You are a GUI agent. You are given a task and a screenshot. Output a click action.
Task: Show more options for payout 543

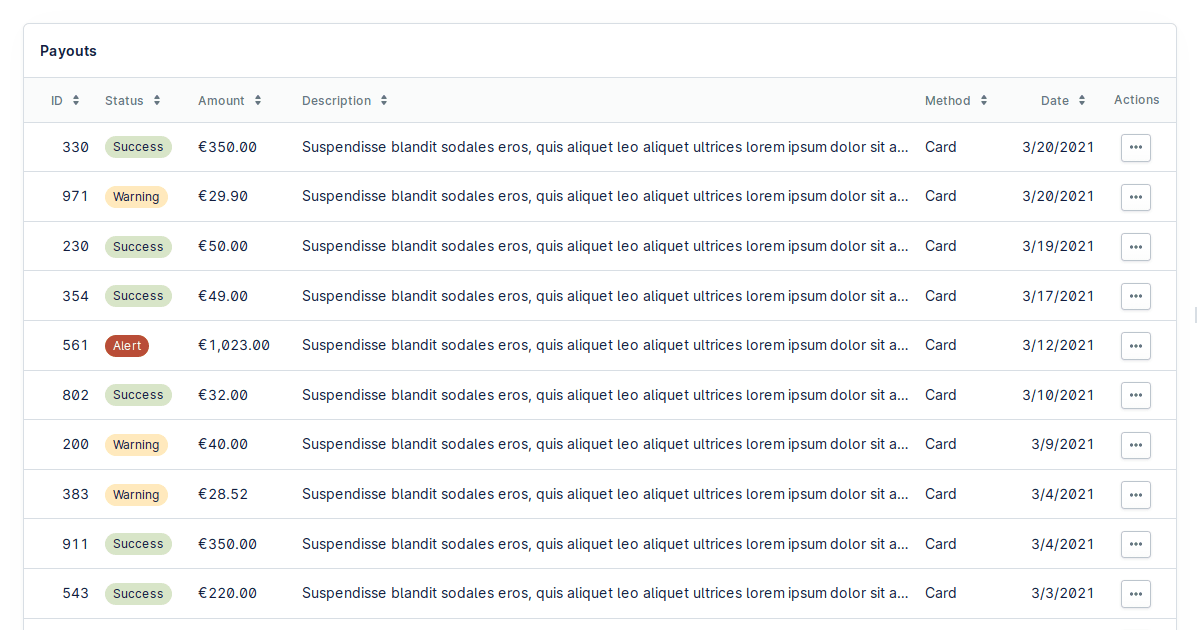[1135, 593]
